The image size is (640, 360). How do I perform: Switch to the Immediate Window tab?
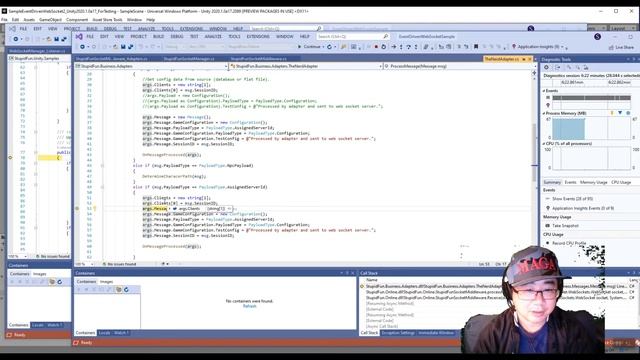pos(436,333)
